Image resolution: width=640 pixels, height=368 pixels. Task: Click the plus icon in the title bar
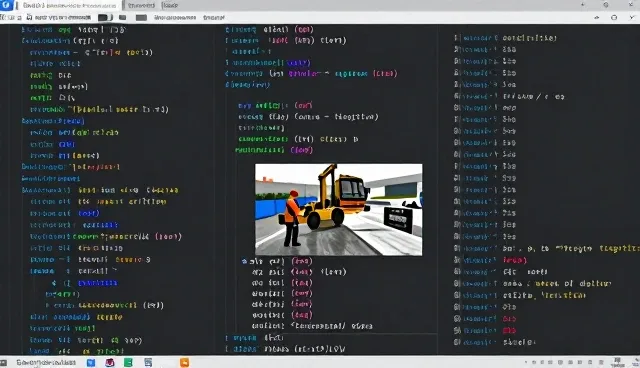click(x=582, y=5)
